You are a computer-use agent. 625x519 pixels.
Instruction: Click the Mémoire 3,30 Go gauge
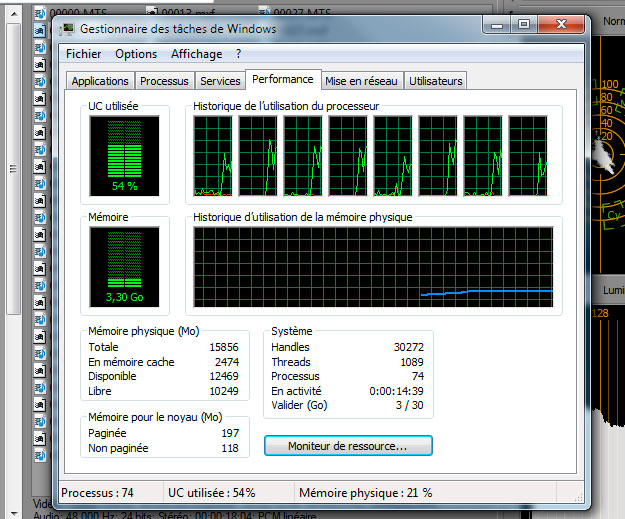pos(124,267)
